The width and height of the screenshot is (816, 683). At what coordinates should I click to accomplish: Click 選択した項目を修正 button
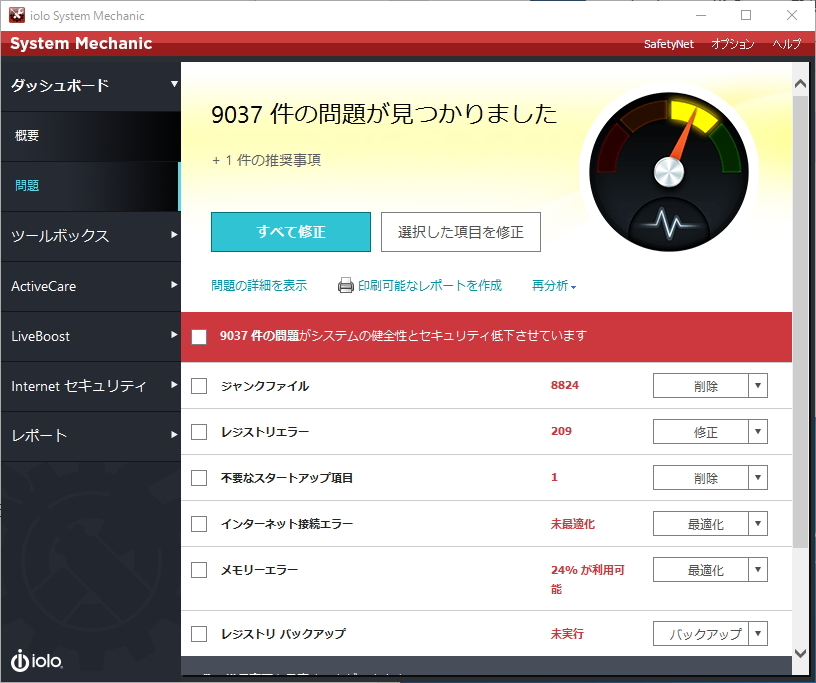point(461,232)
